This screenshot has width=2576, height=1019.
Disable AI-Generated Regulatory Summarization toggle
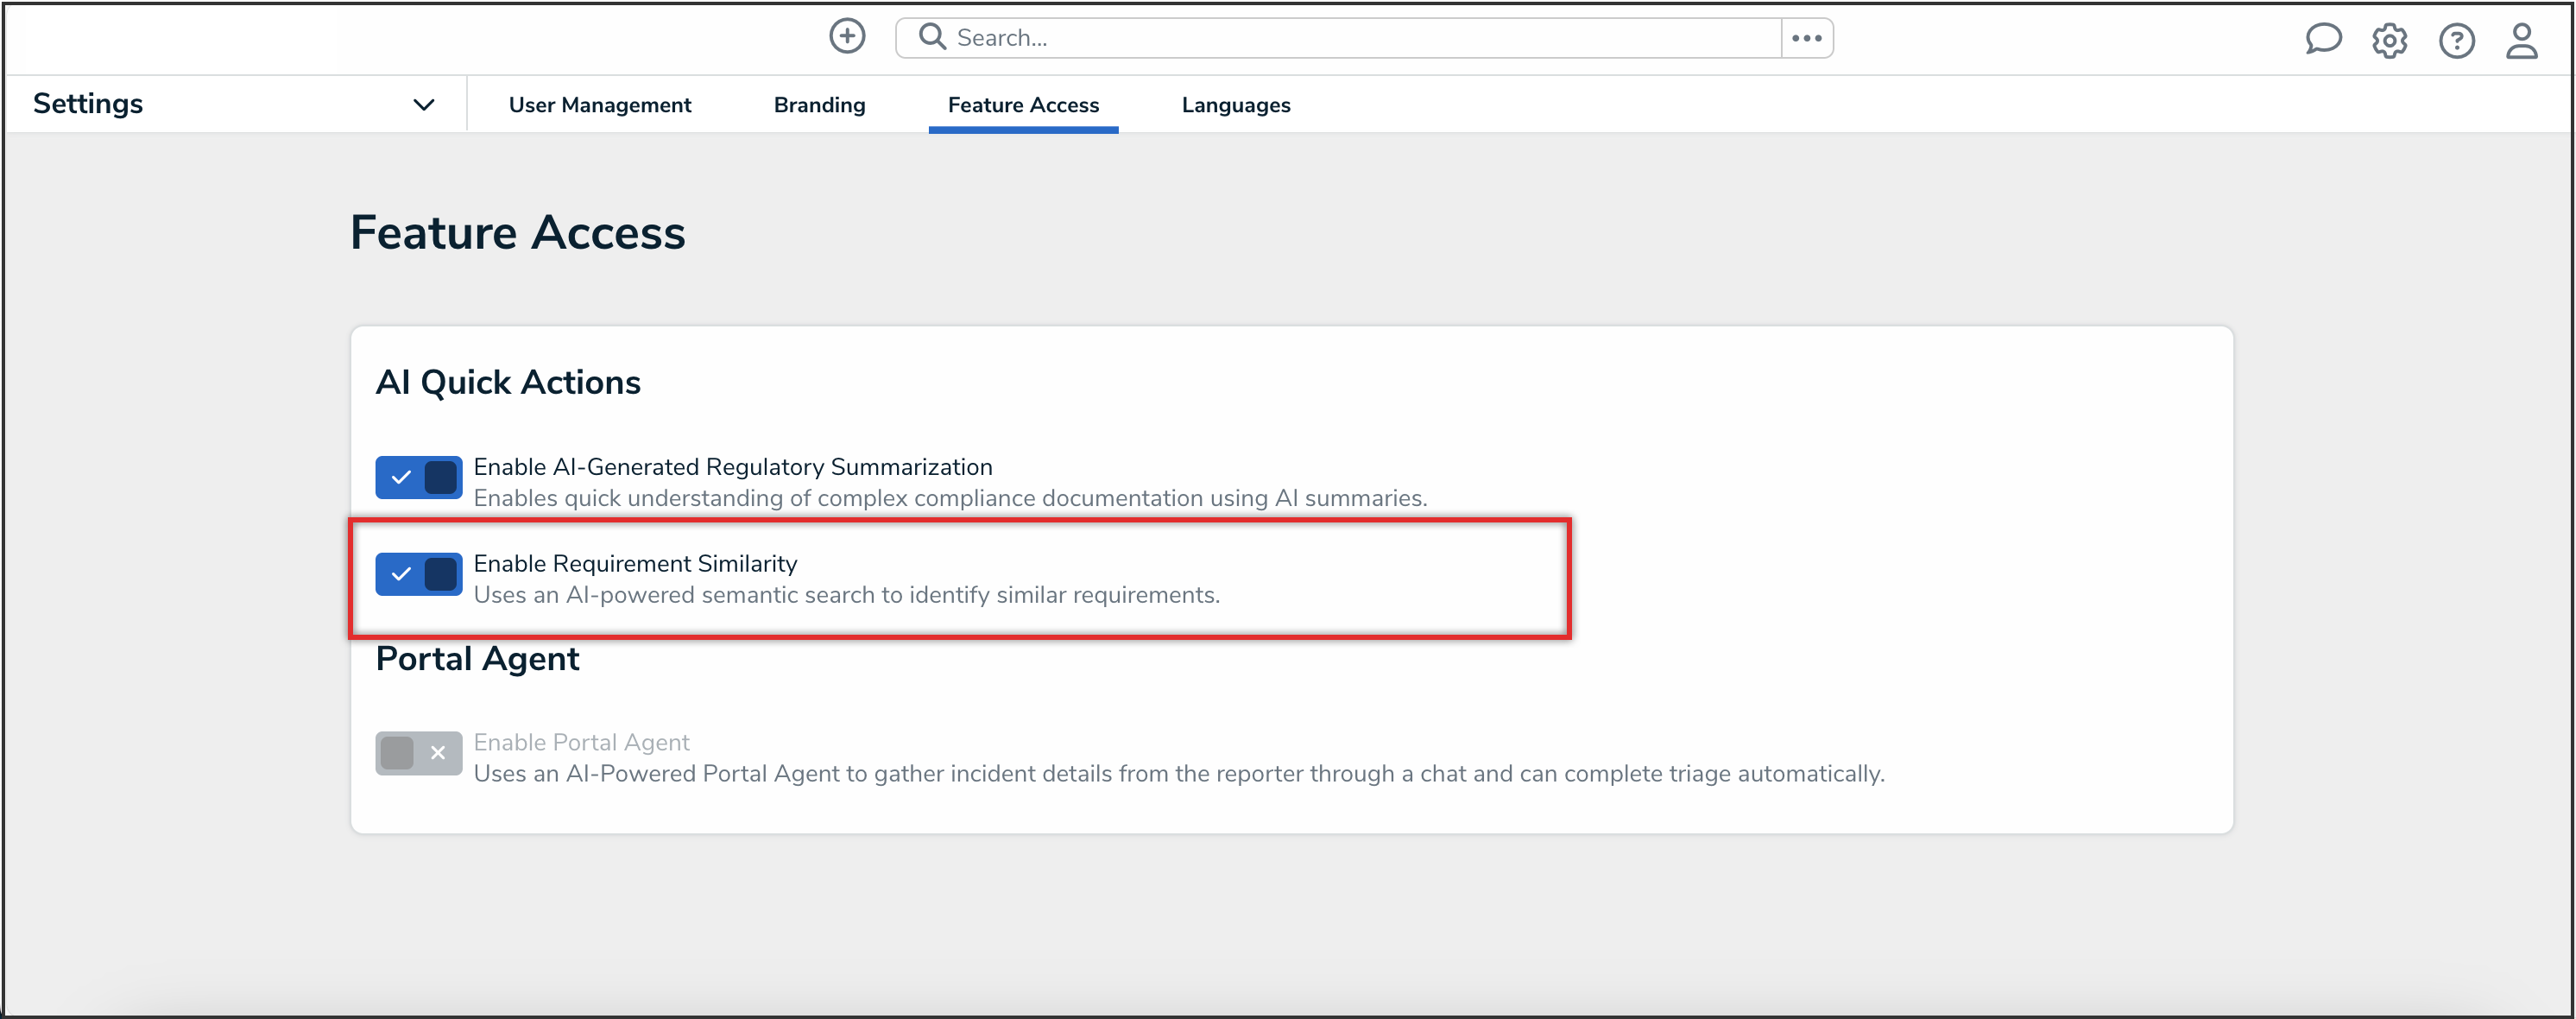[x=418, y=477]
